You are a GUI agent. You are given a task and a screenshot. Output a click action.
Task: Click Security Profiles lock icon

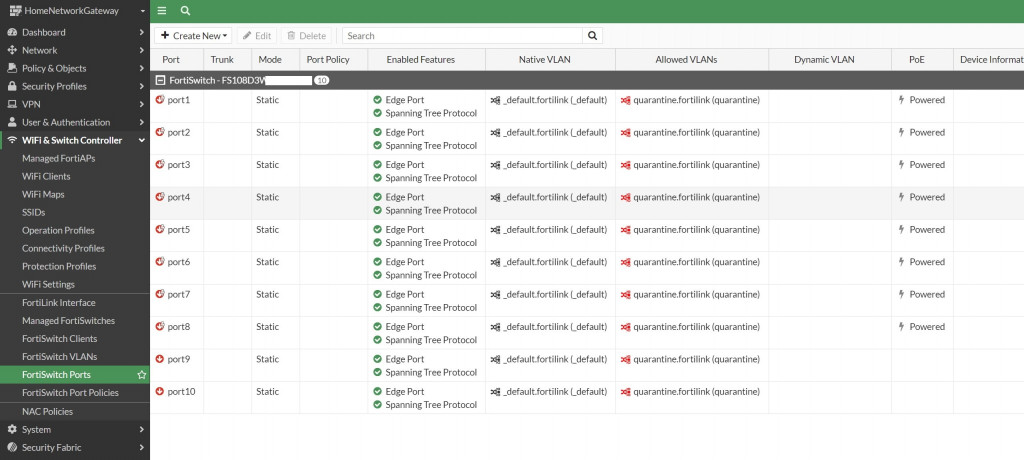point(11,86)
